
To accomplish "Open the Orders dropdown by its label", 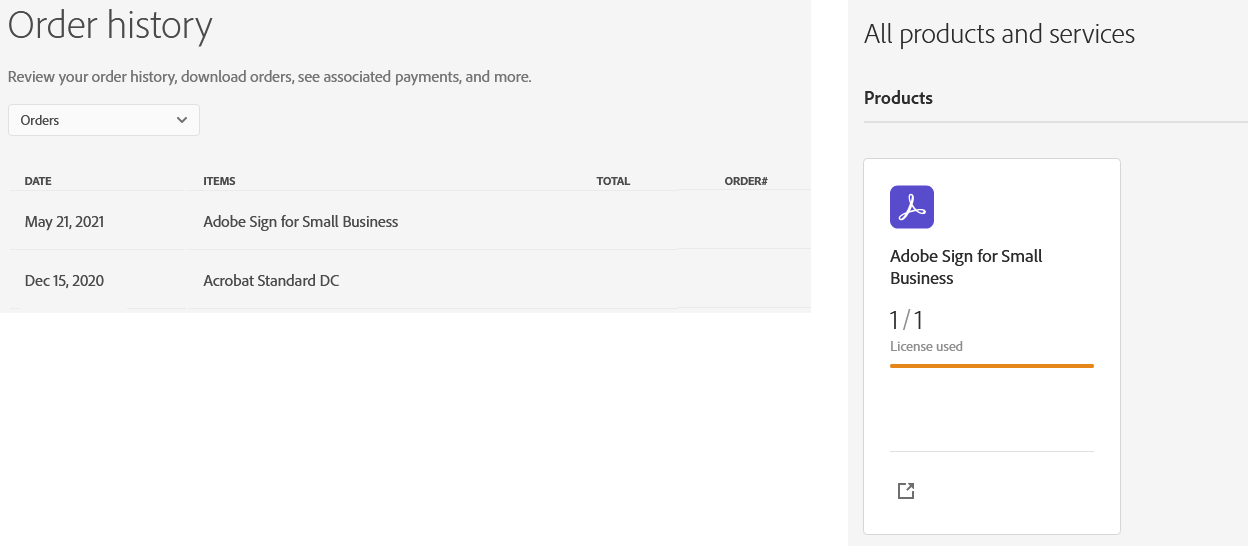I will pyautogui.click(x=41, y=120).
